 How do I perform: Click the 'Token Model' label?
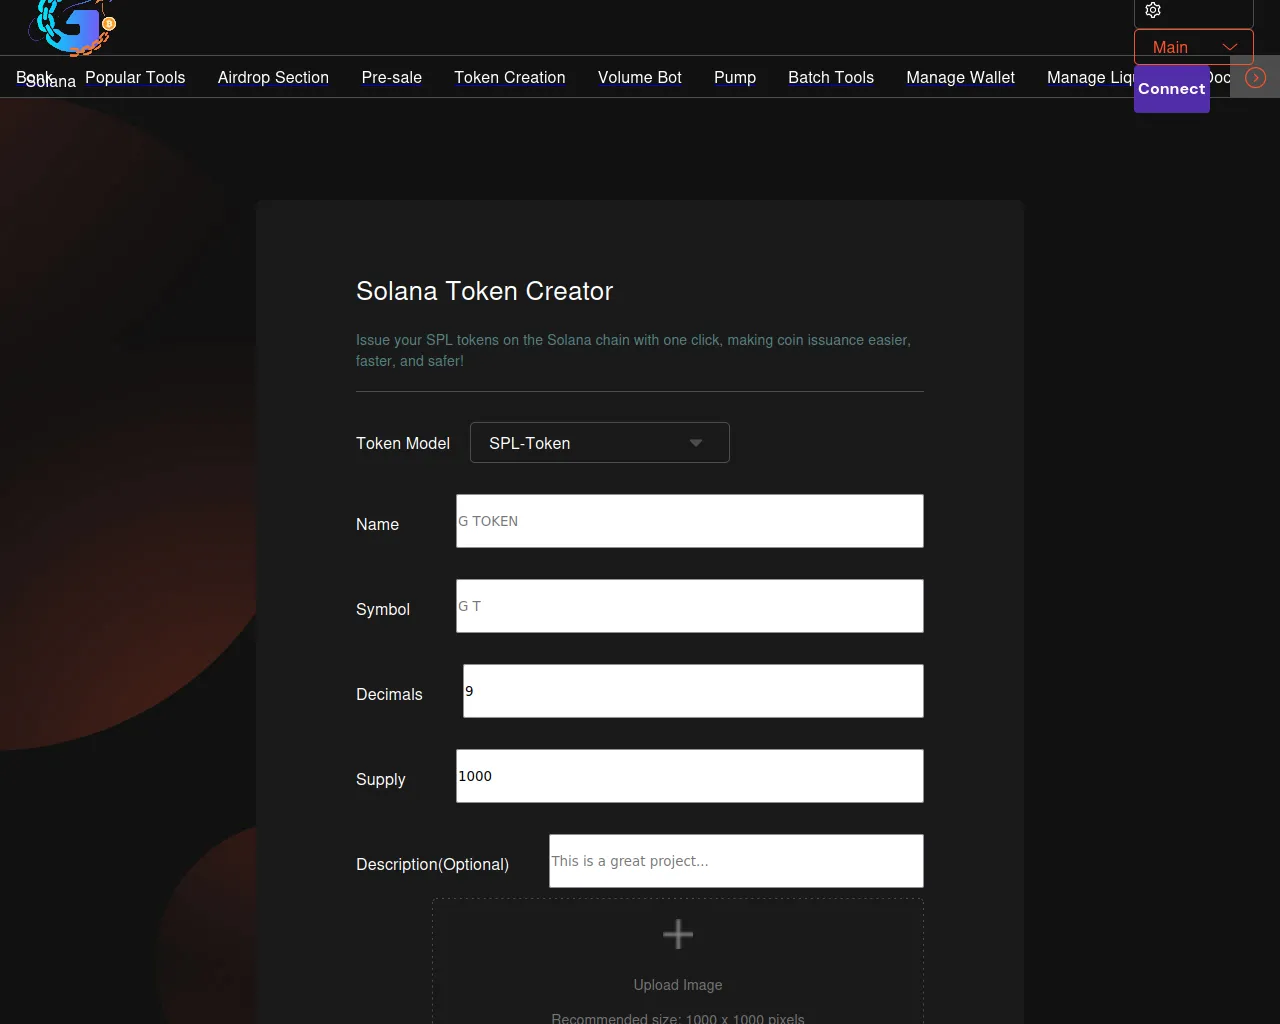point(403,443)
